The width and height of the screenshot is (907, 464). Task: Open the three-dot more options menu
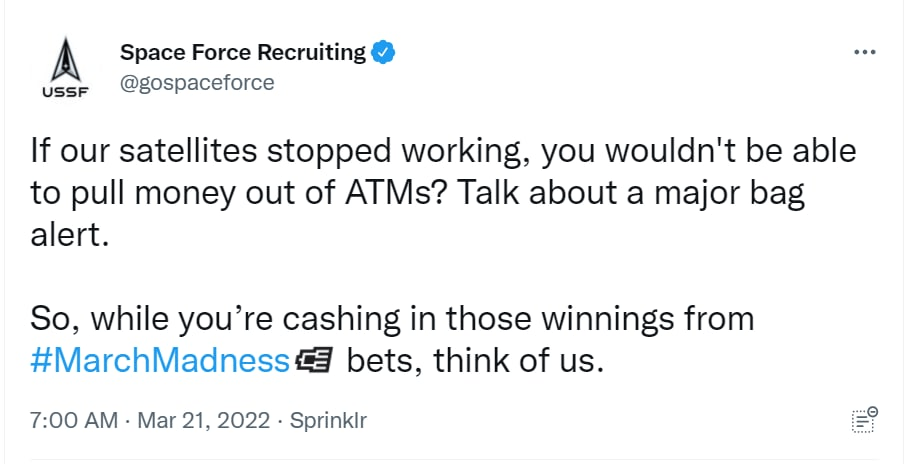click(864, 52)
